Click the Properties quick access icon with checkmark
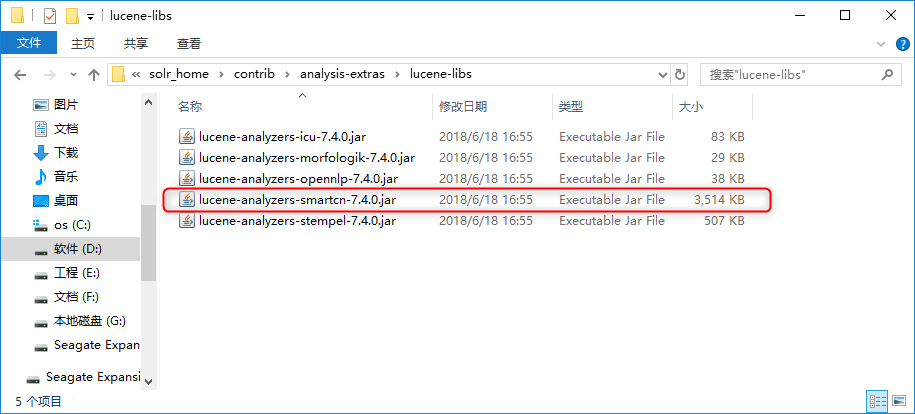The height and width of the screenshot is (414, 915). point(50,16)
